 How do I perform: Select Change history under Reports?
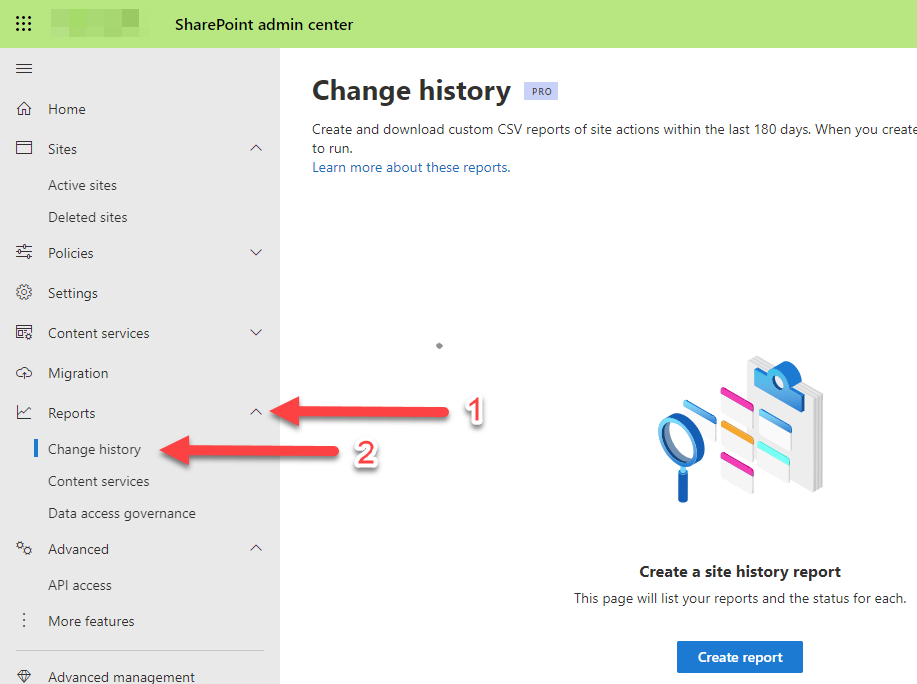tap(94, 450)
